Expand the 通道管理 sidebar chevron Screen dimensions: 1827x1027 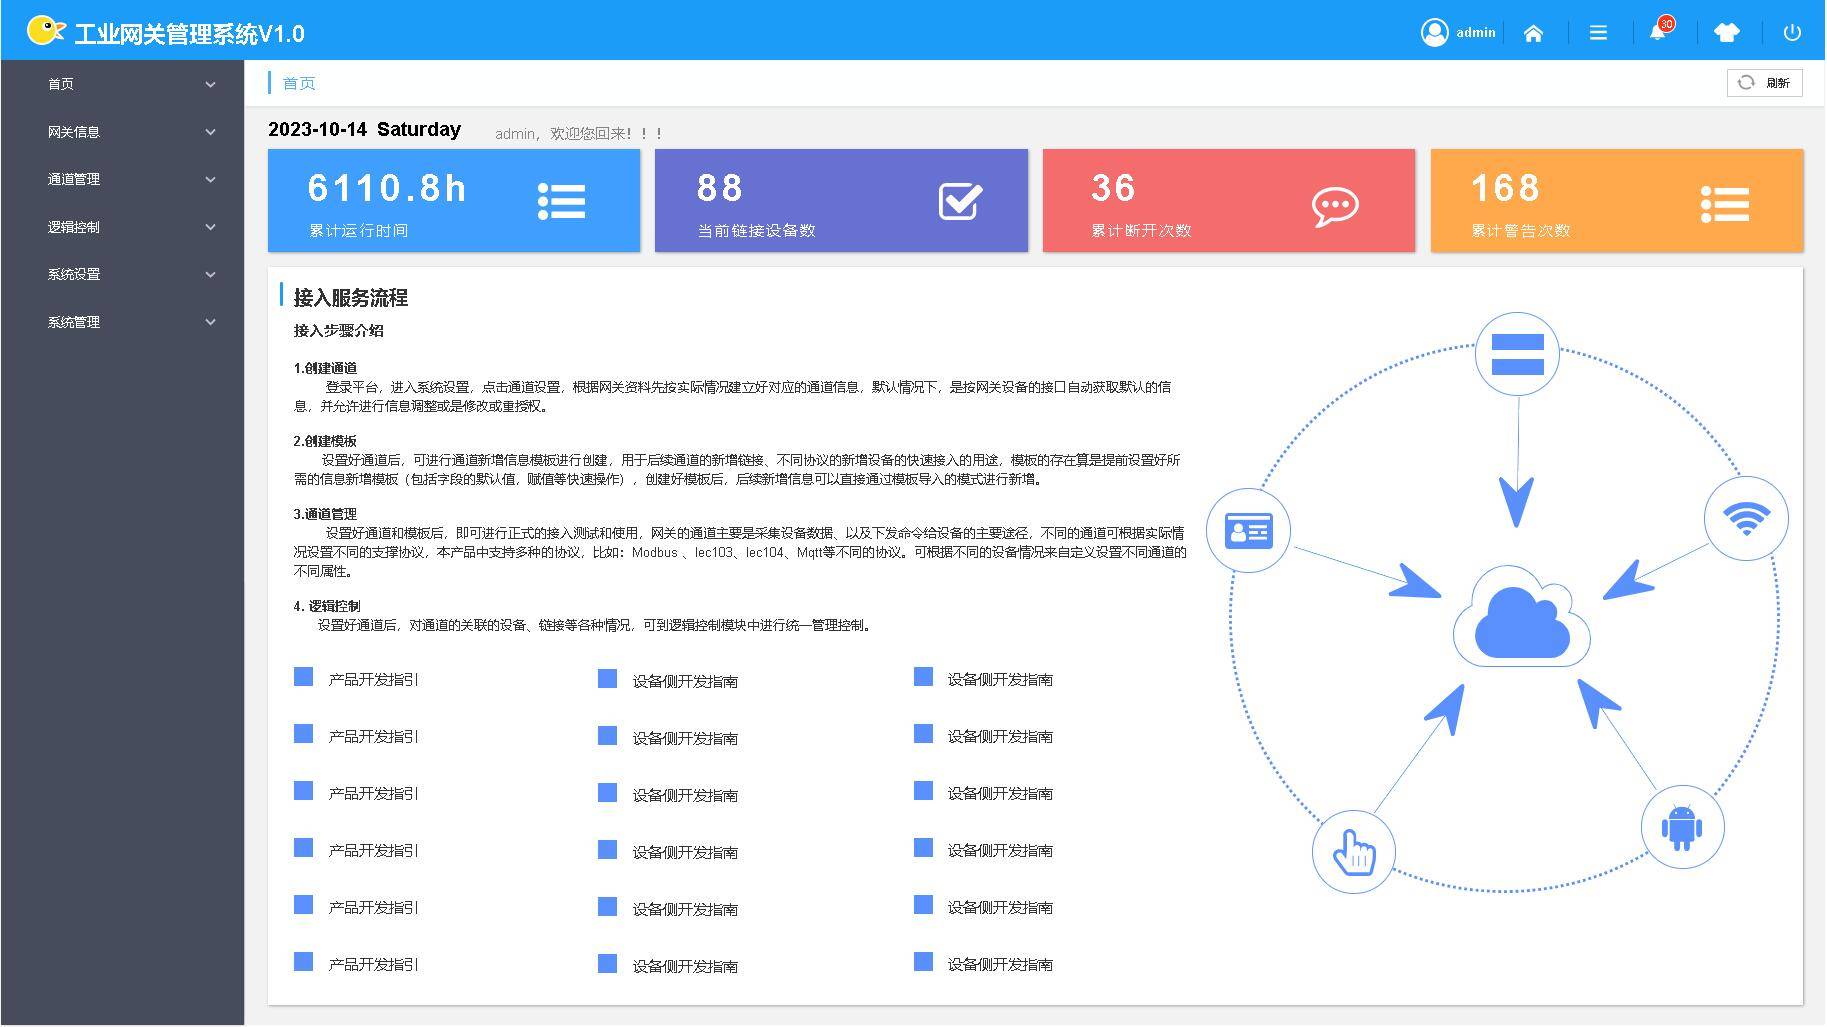coord(210,180)
